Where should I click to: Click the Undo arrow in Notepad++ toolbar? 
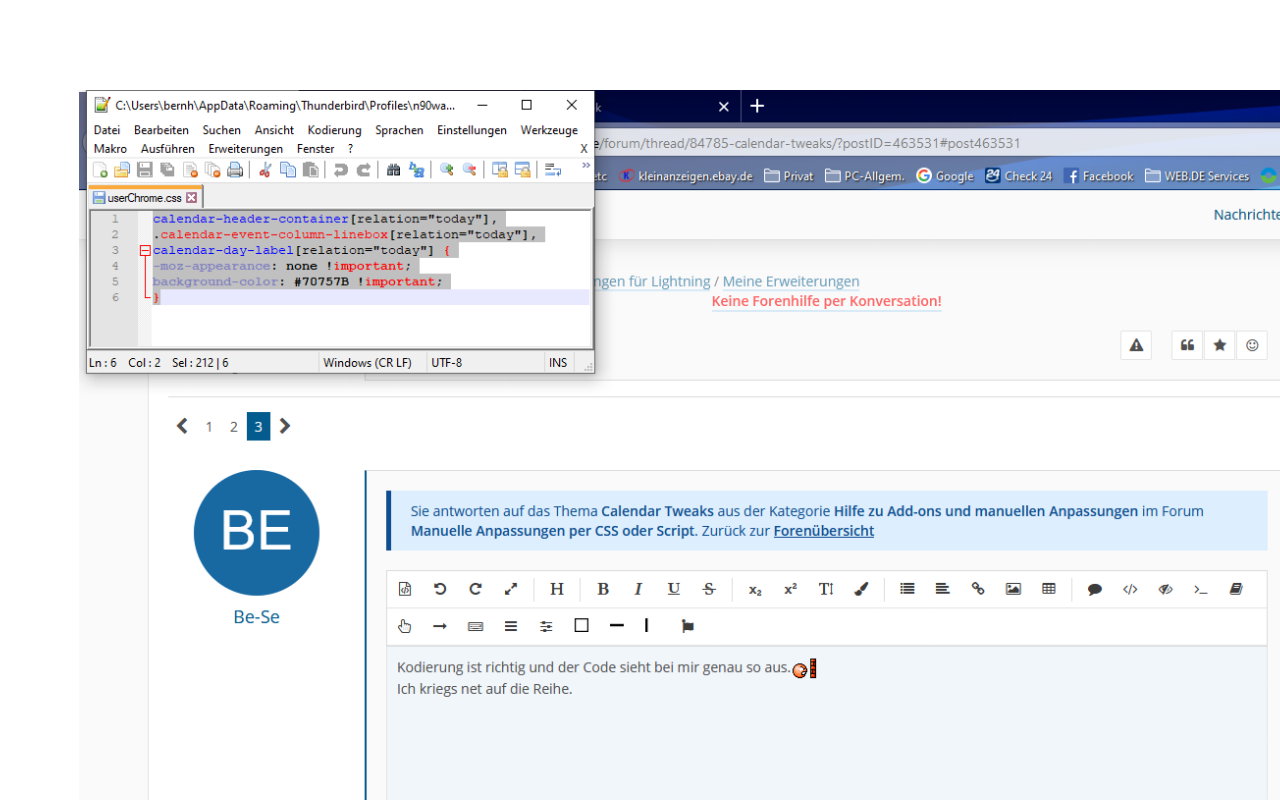pos(340,170)
